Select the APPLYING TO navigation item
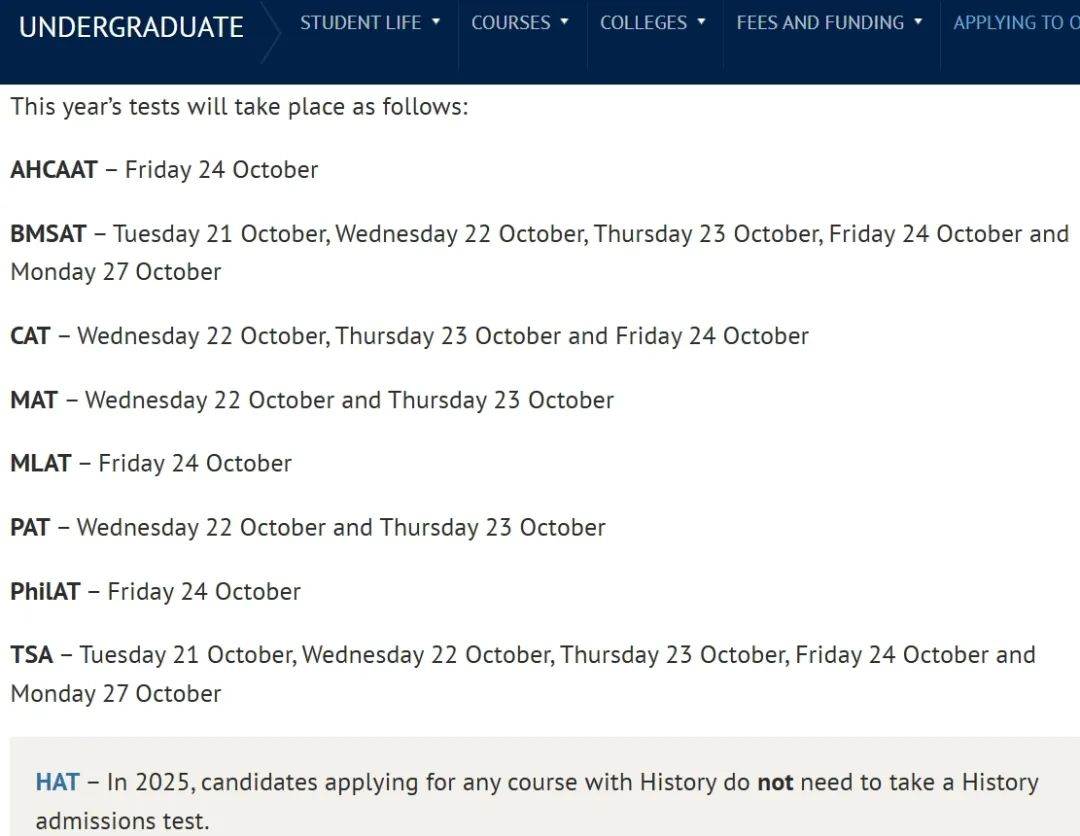 tap(1015, 22)
